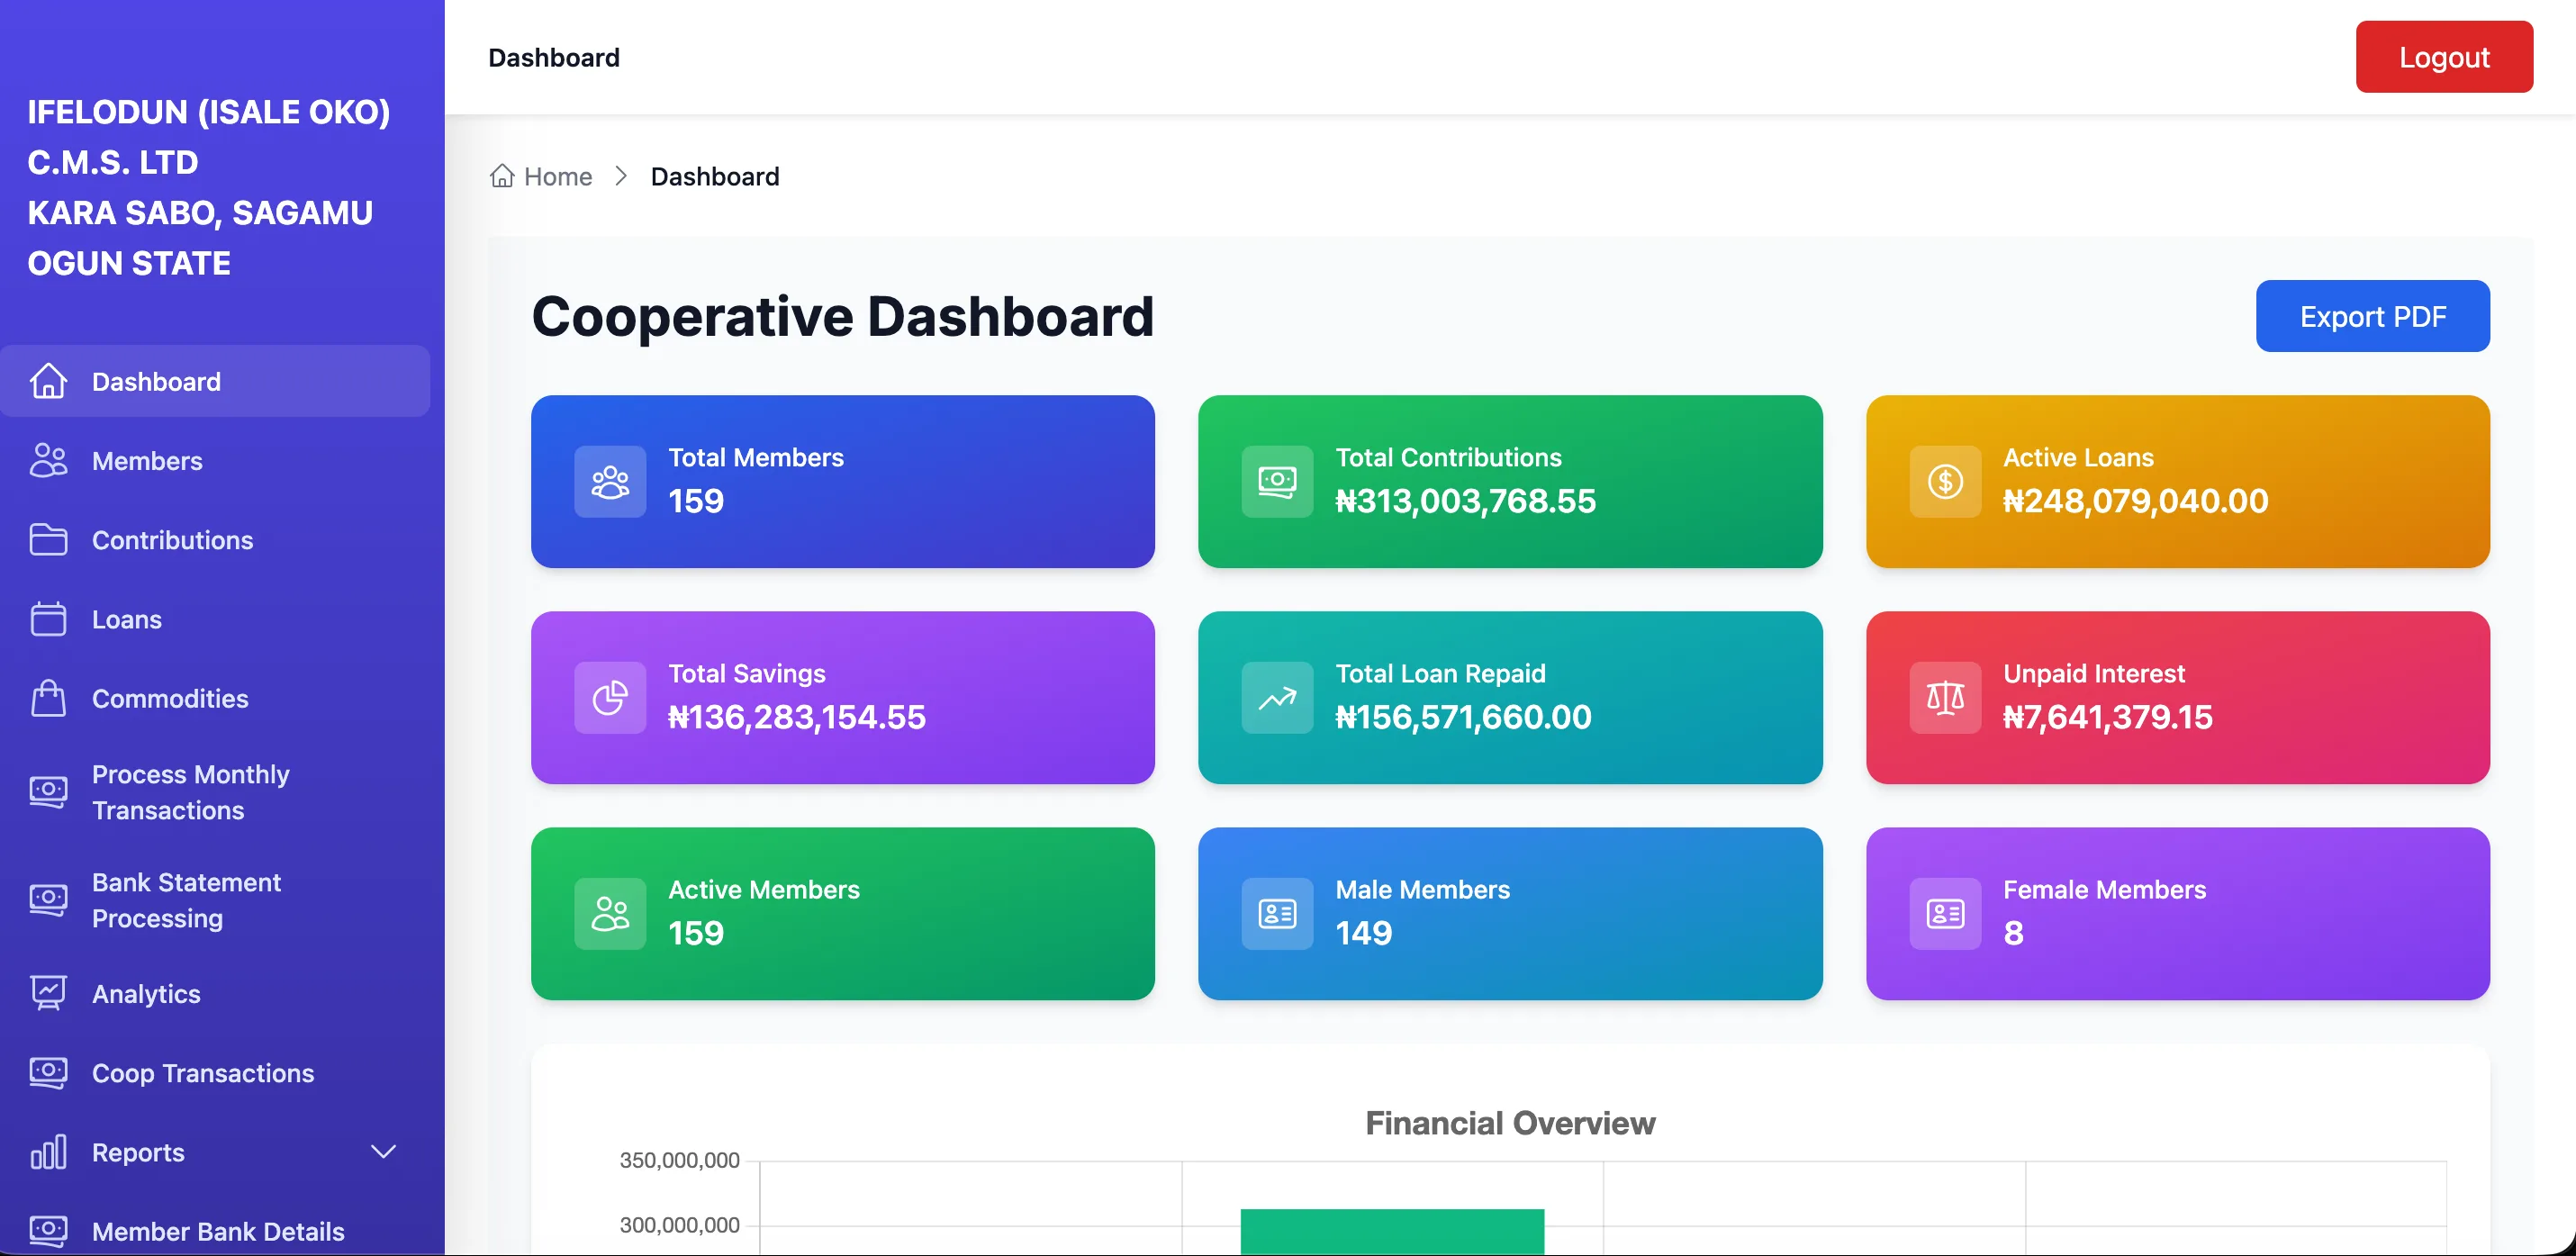The height and width of the screenshot is (1256, 2576).
Task: Click the Loans calendar icon in sidebar
Action: 48,619
